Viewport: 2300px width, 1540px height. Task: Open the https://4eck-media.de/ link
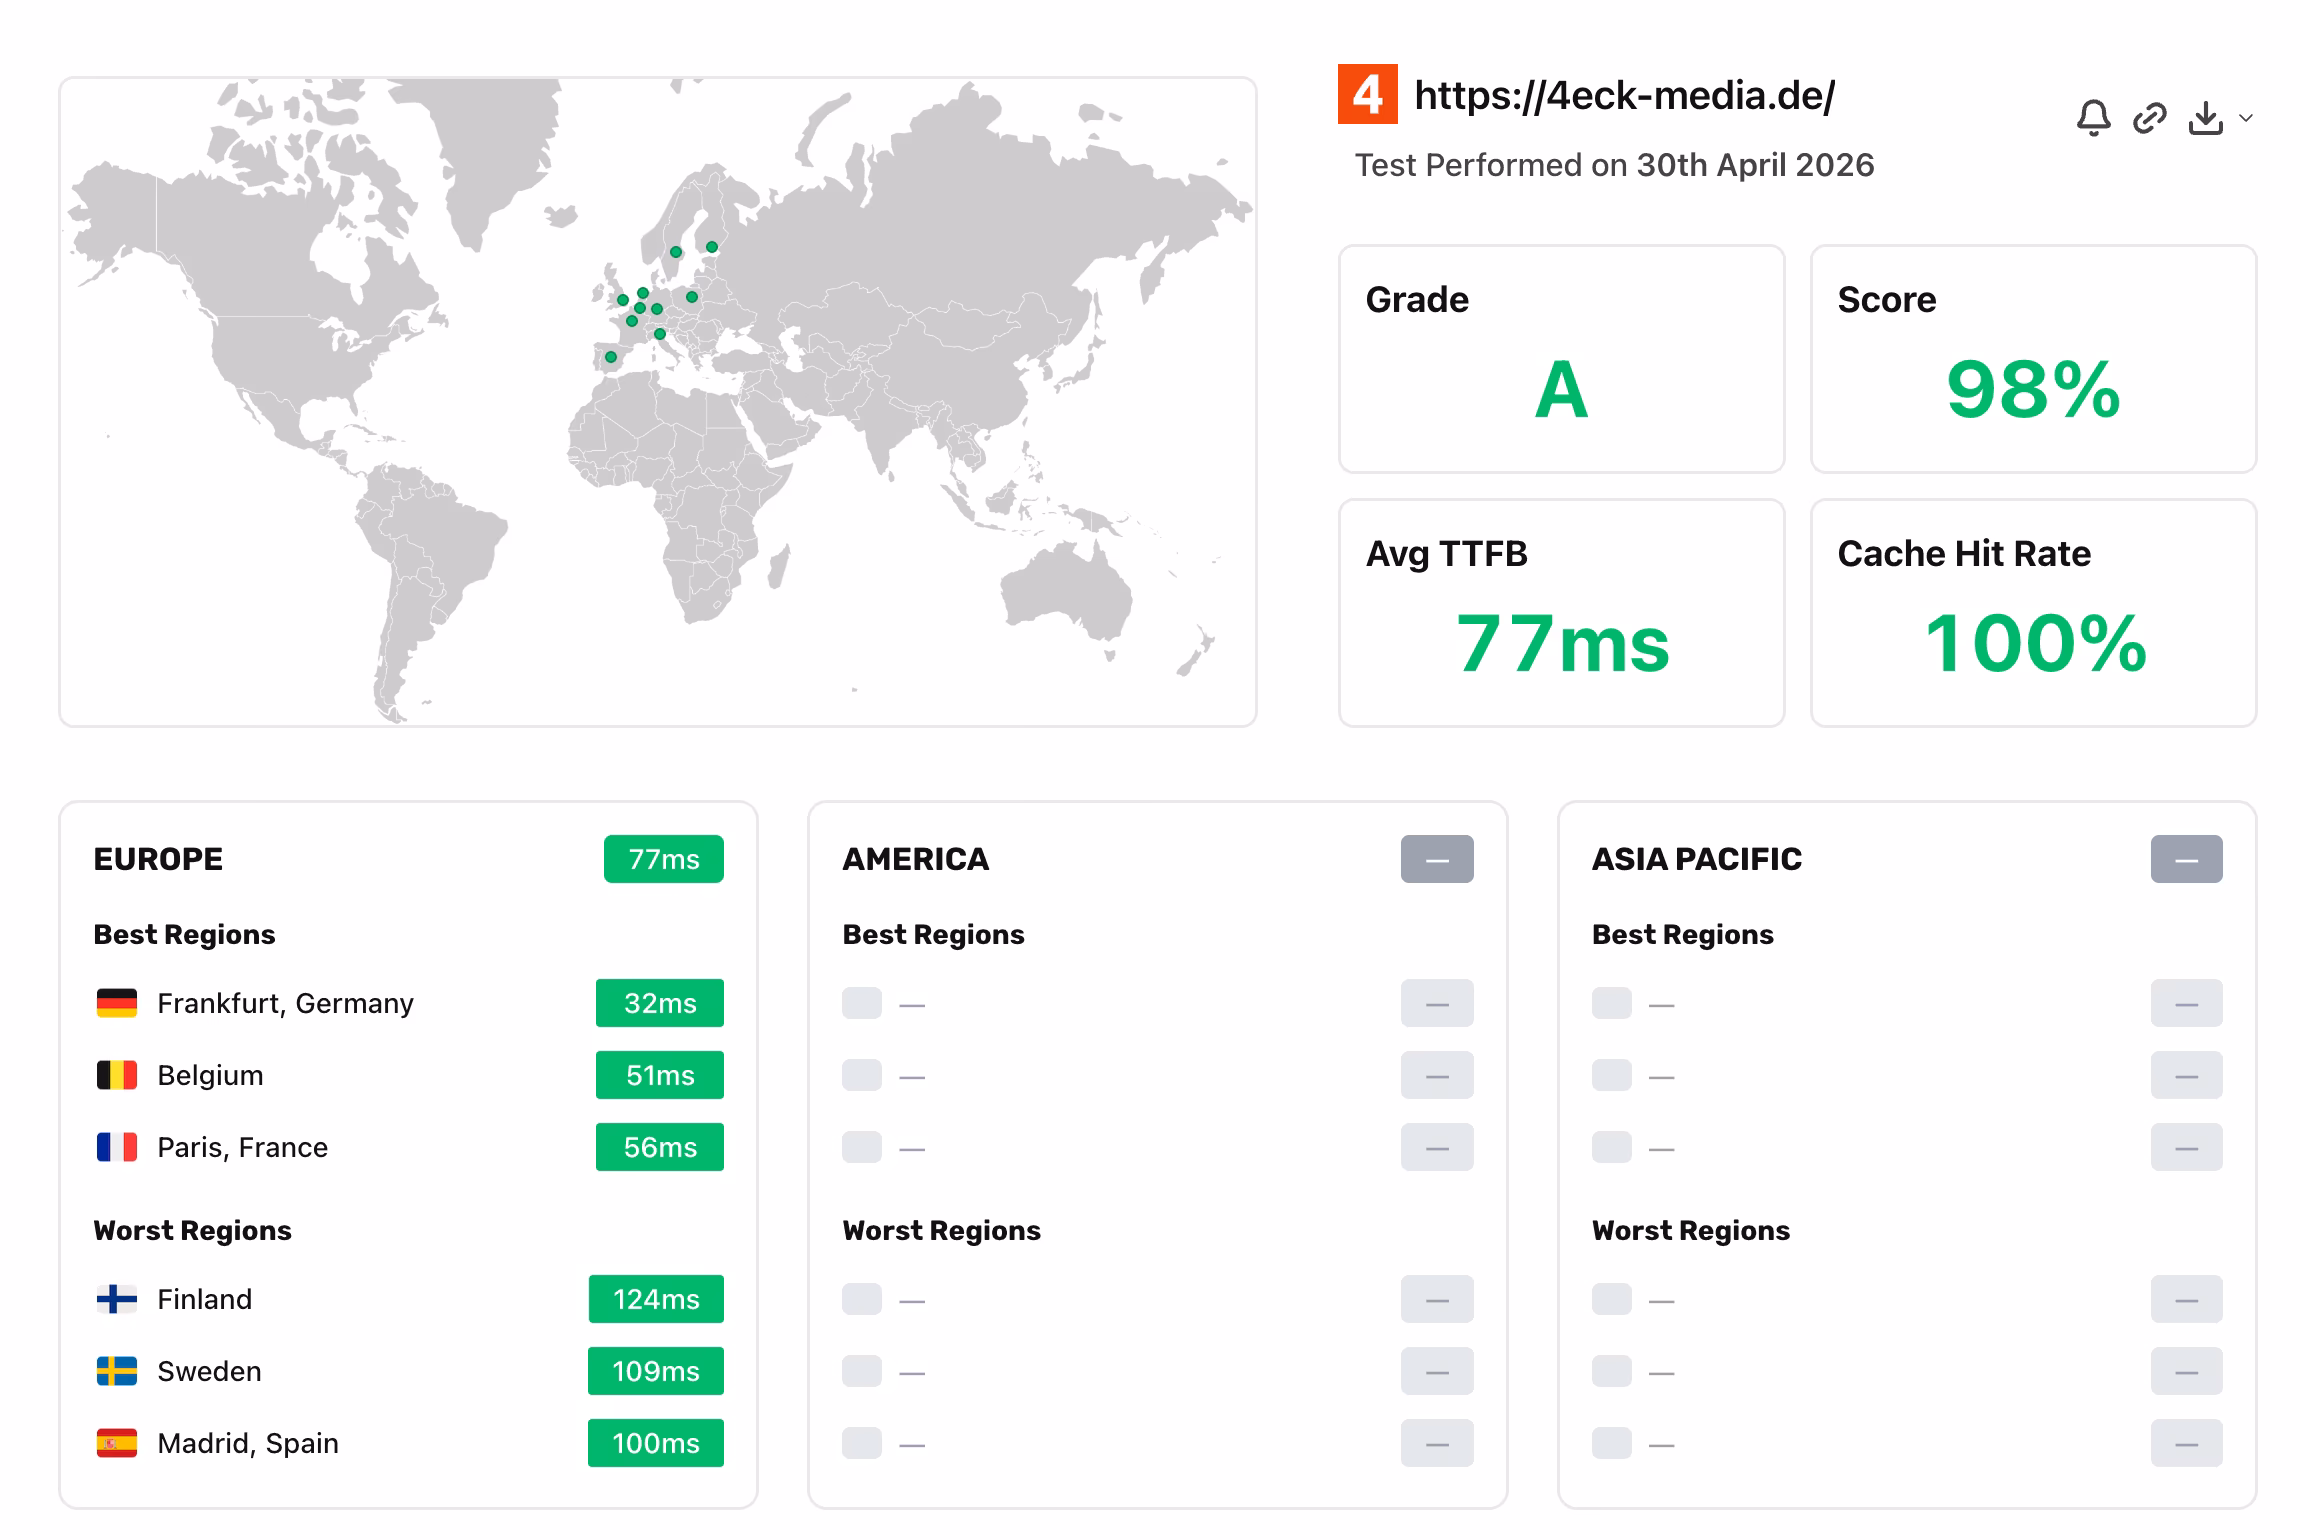1624,95
